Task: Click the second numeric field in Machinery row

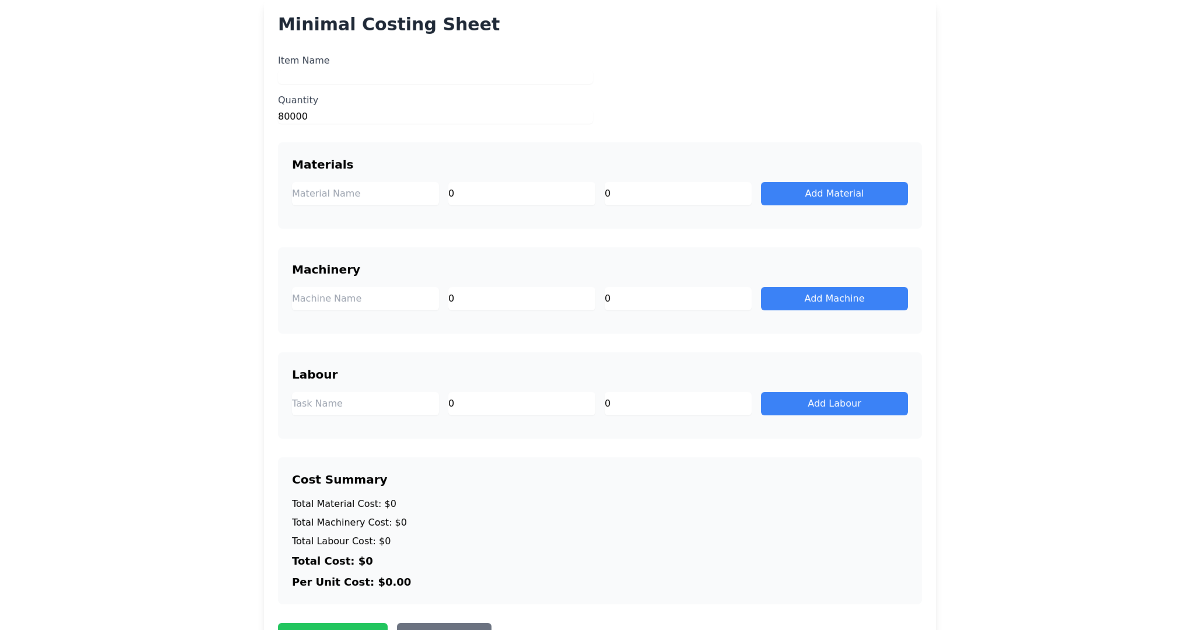Action: point(676,298)
